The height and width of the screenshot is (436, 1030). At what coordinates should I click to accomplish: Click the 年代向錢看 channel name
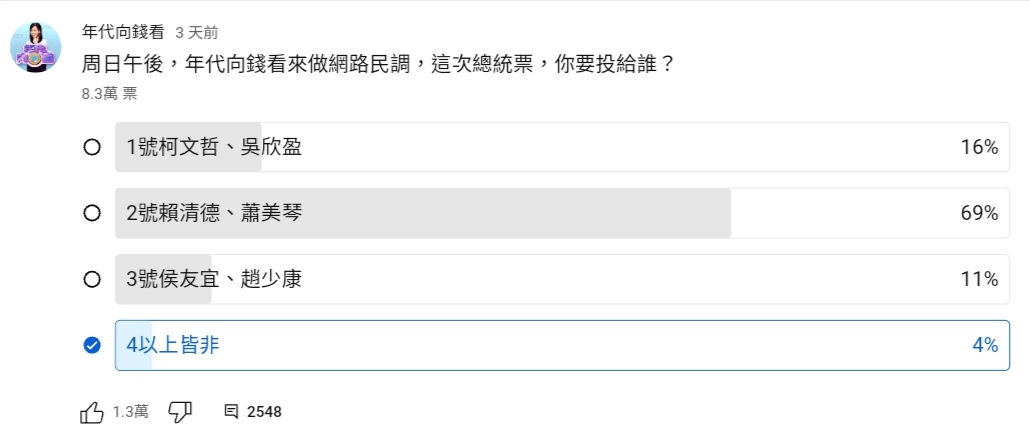pyautogui.click(x=124, y=32)
